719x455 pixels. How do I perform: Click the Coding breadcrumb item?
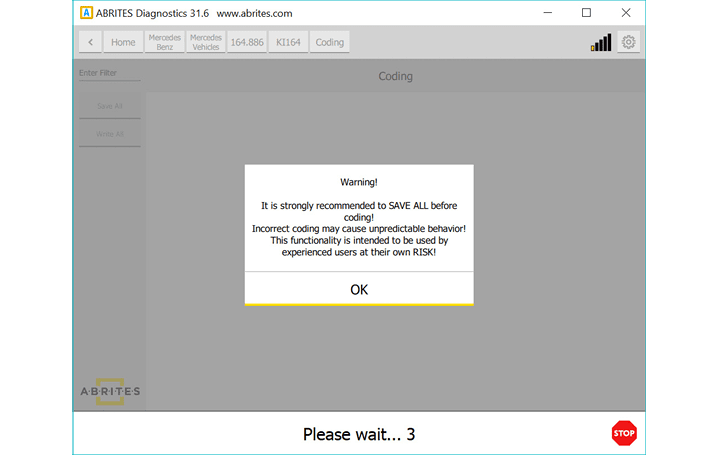coord(329,42)
